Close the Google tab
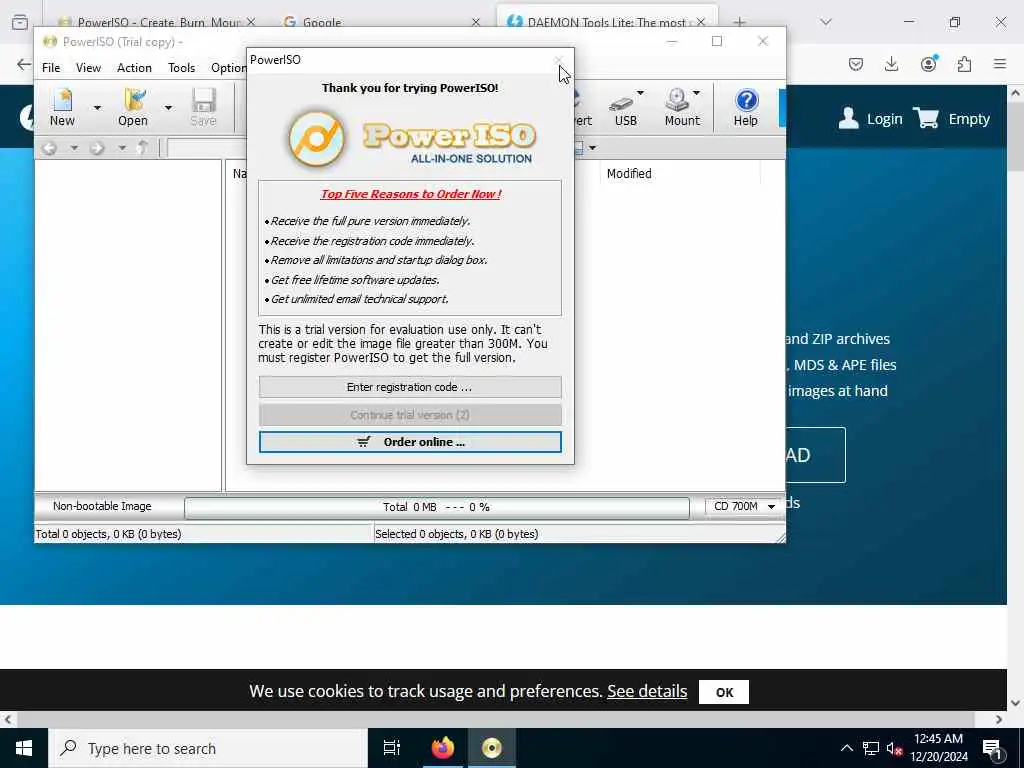 coord(475,22)
